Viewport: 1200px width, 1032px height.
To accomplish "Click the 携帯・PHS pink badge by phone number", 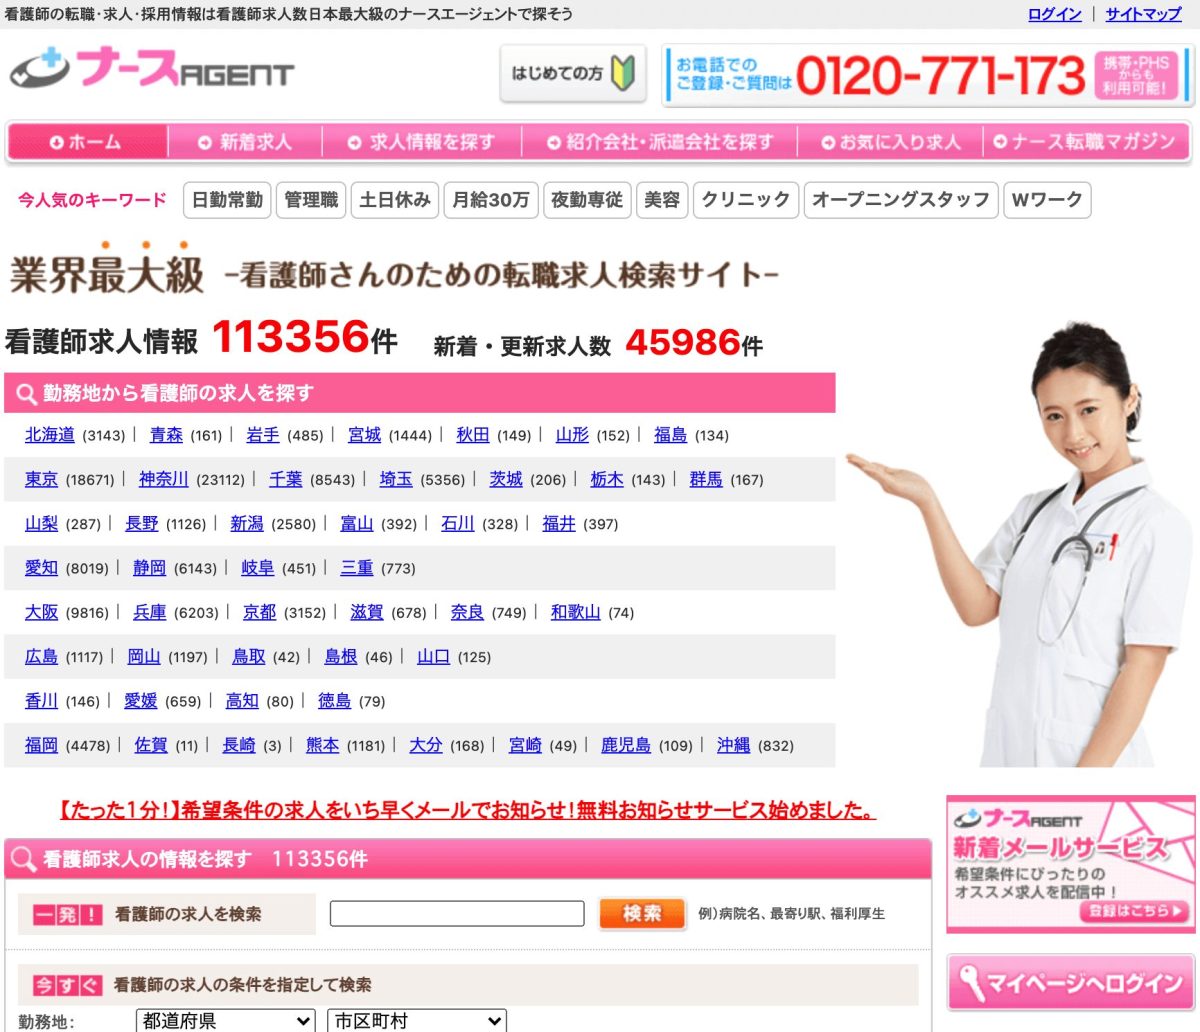I will [x=1135, y=75].
